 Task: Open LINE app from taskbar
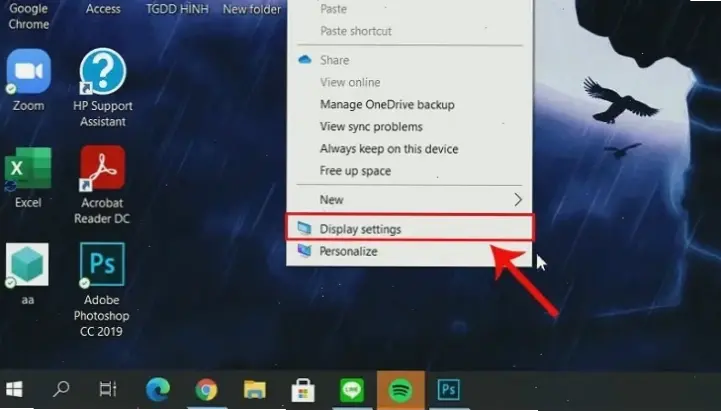point(352,390)
